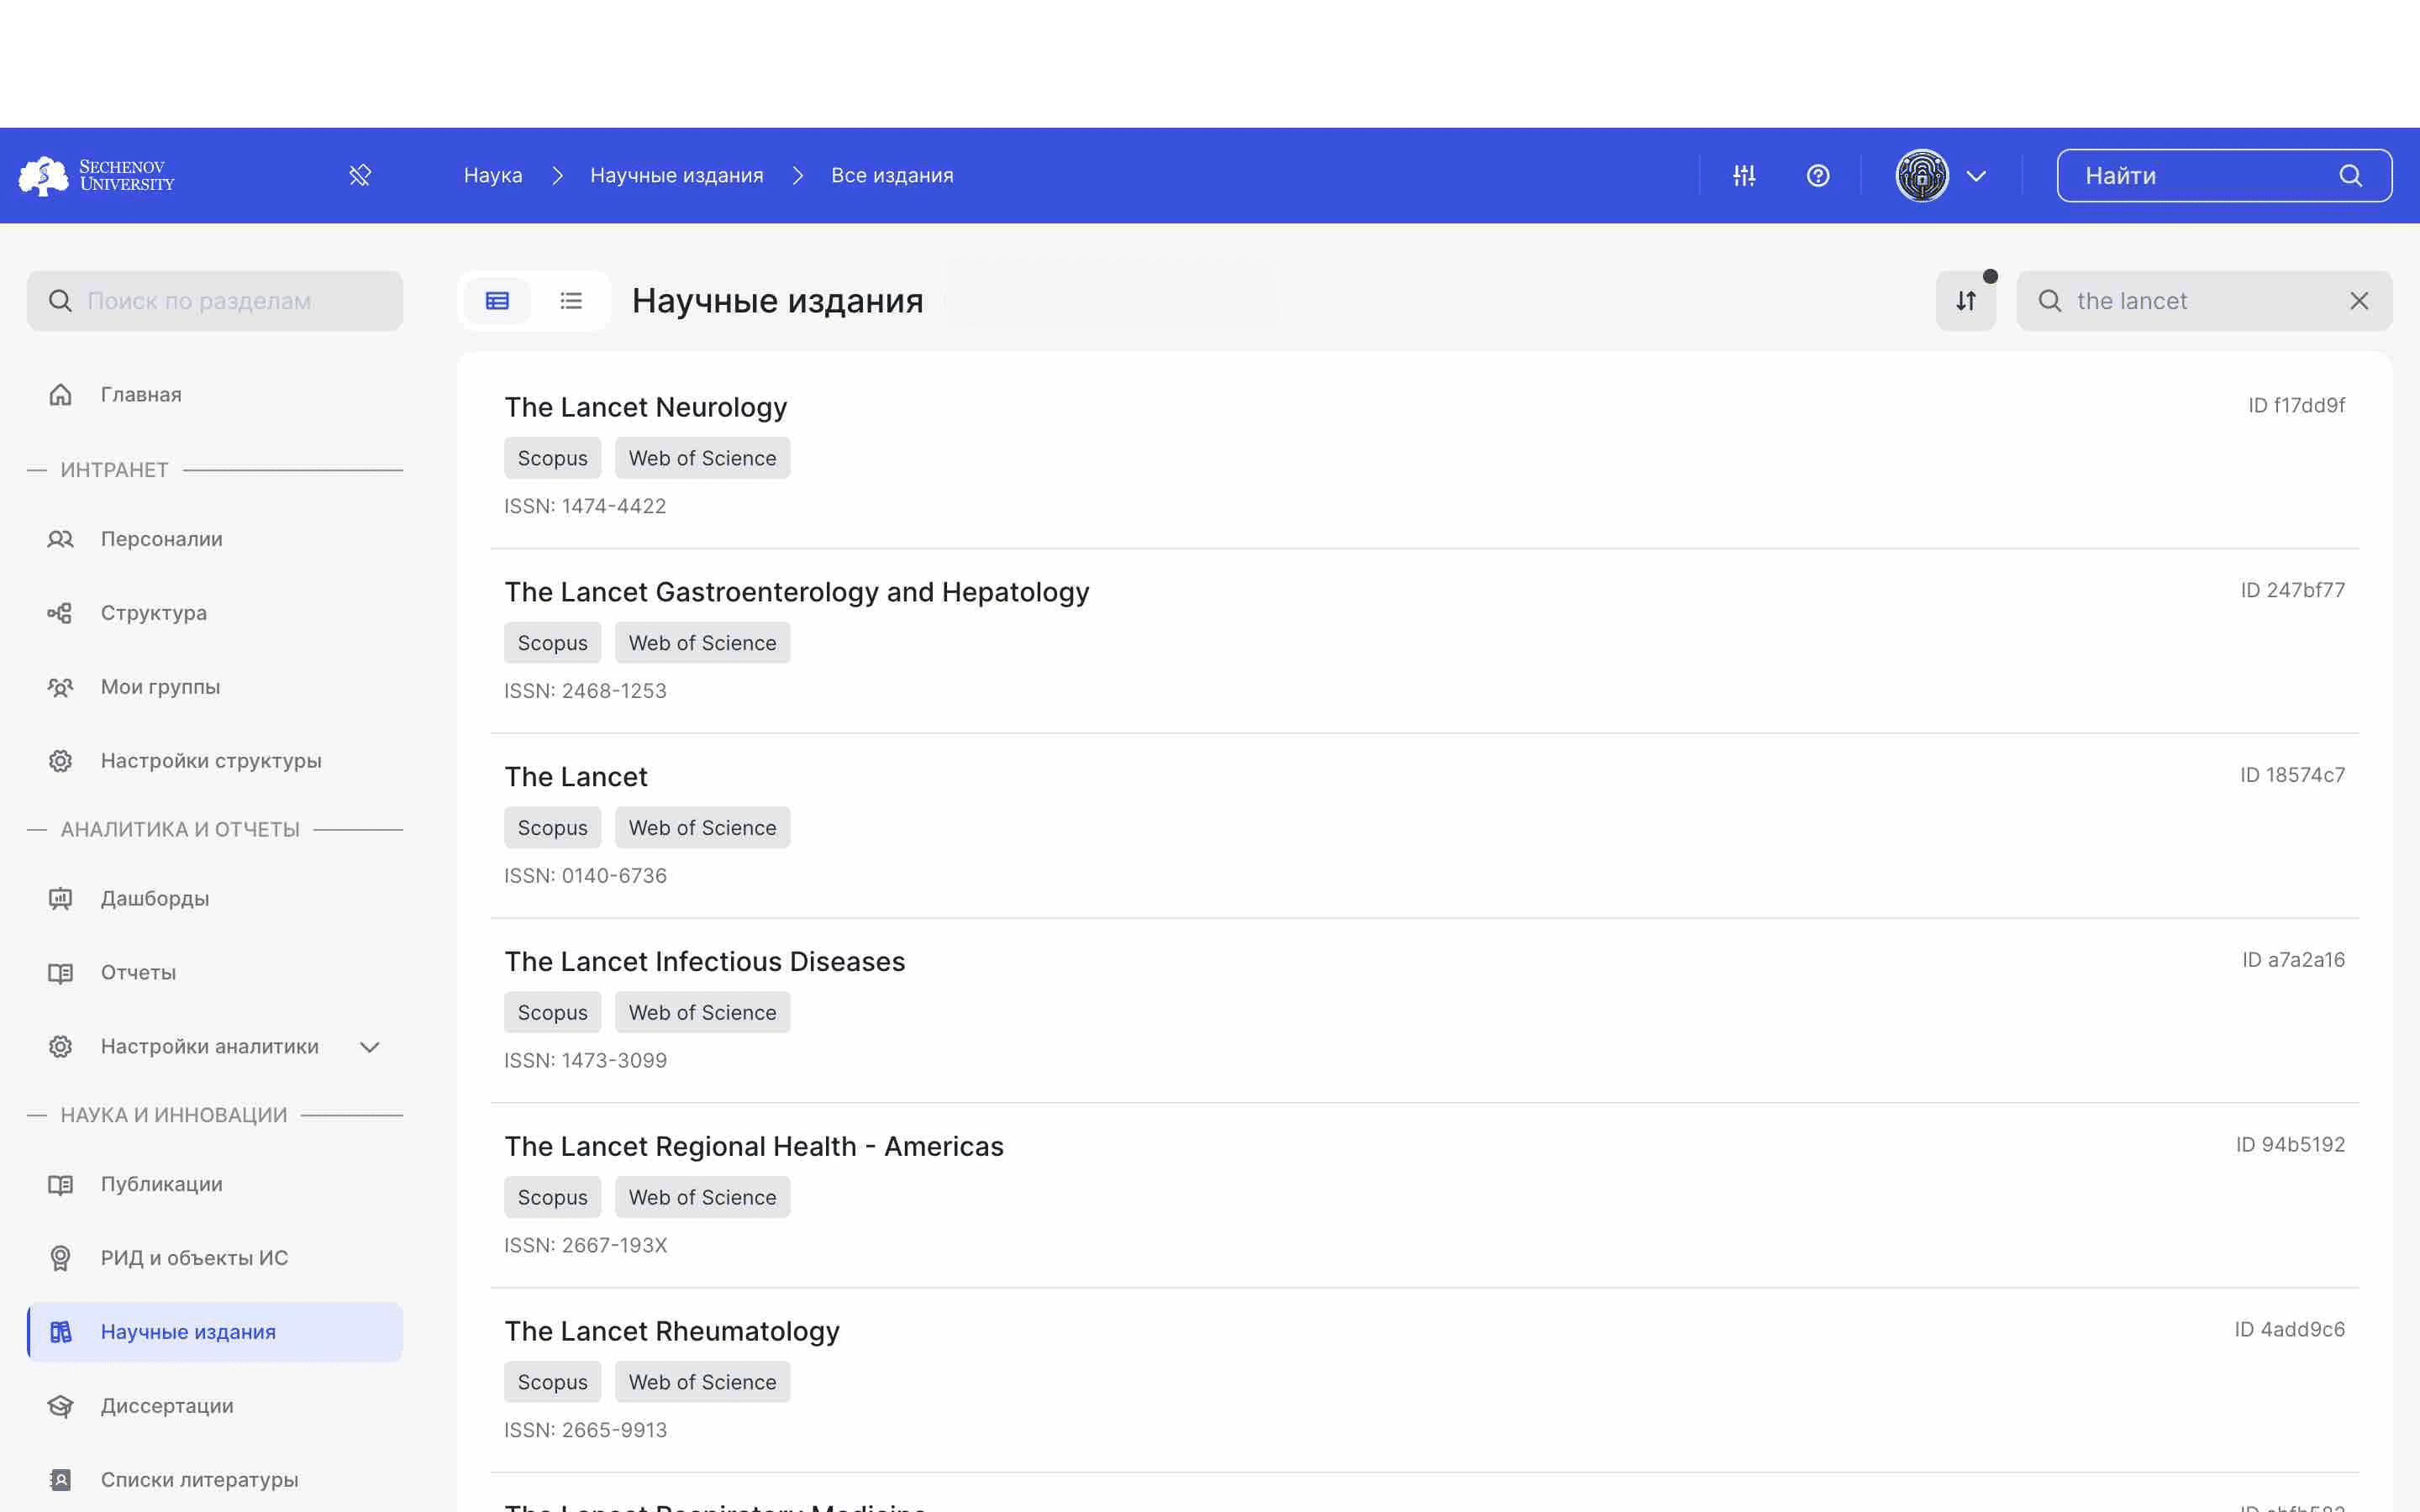Click the Отчеты book icon
The width and height of the screenshot is (2420, 1512).
coord(60,973)
